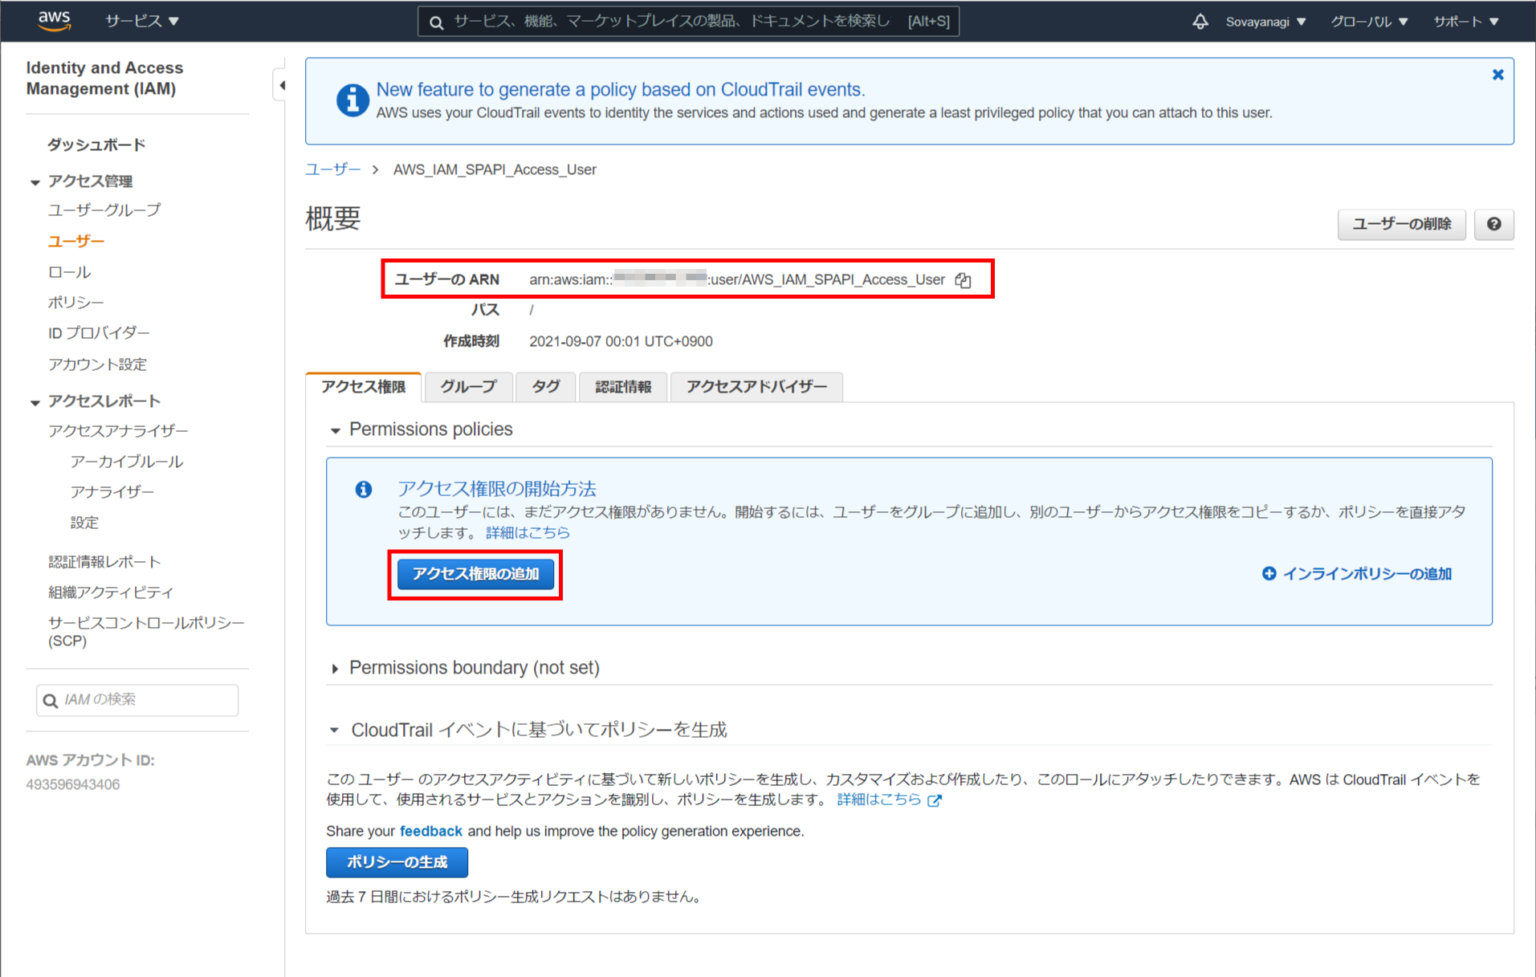Viewport: 1536px width, 977px height.
Task: Click the アクセス権限の追加 button
Action: [x=475, y=574]
